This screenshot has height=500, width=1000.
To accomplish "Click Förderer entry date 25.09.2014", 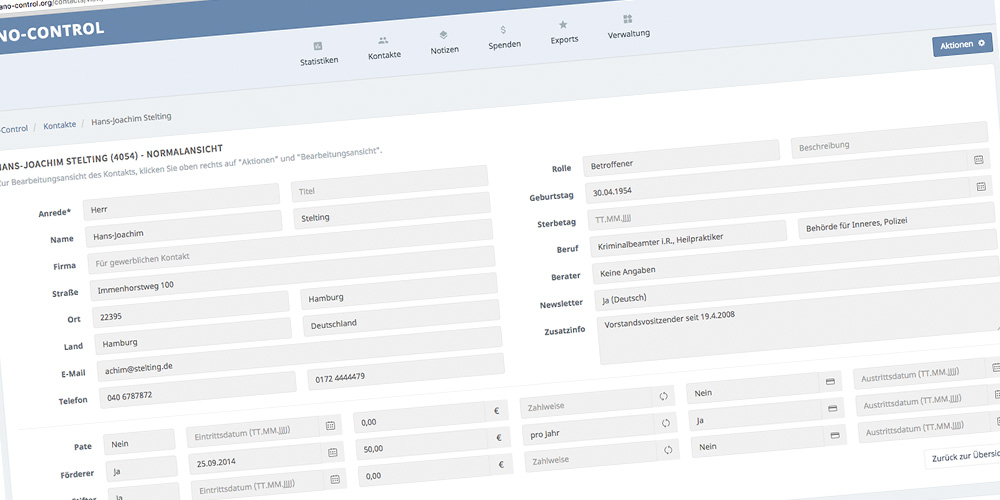I will pos(265,457).
